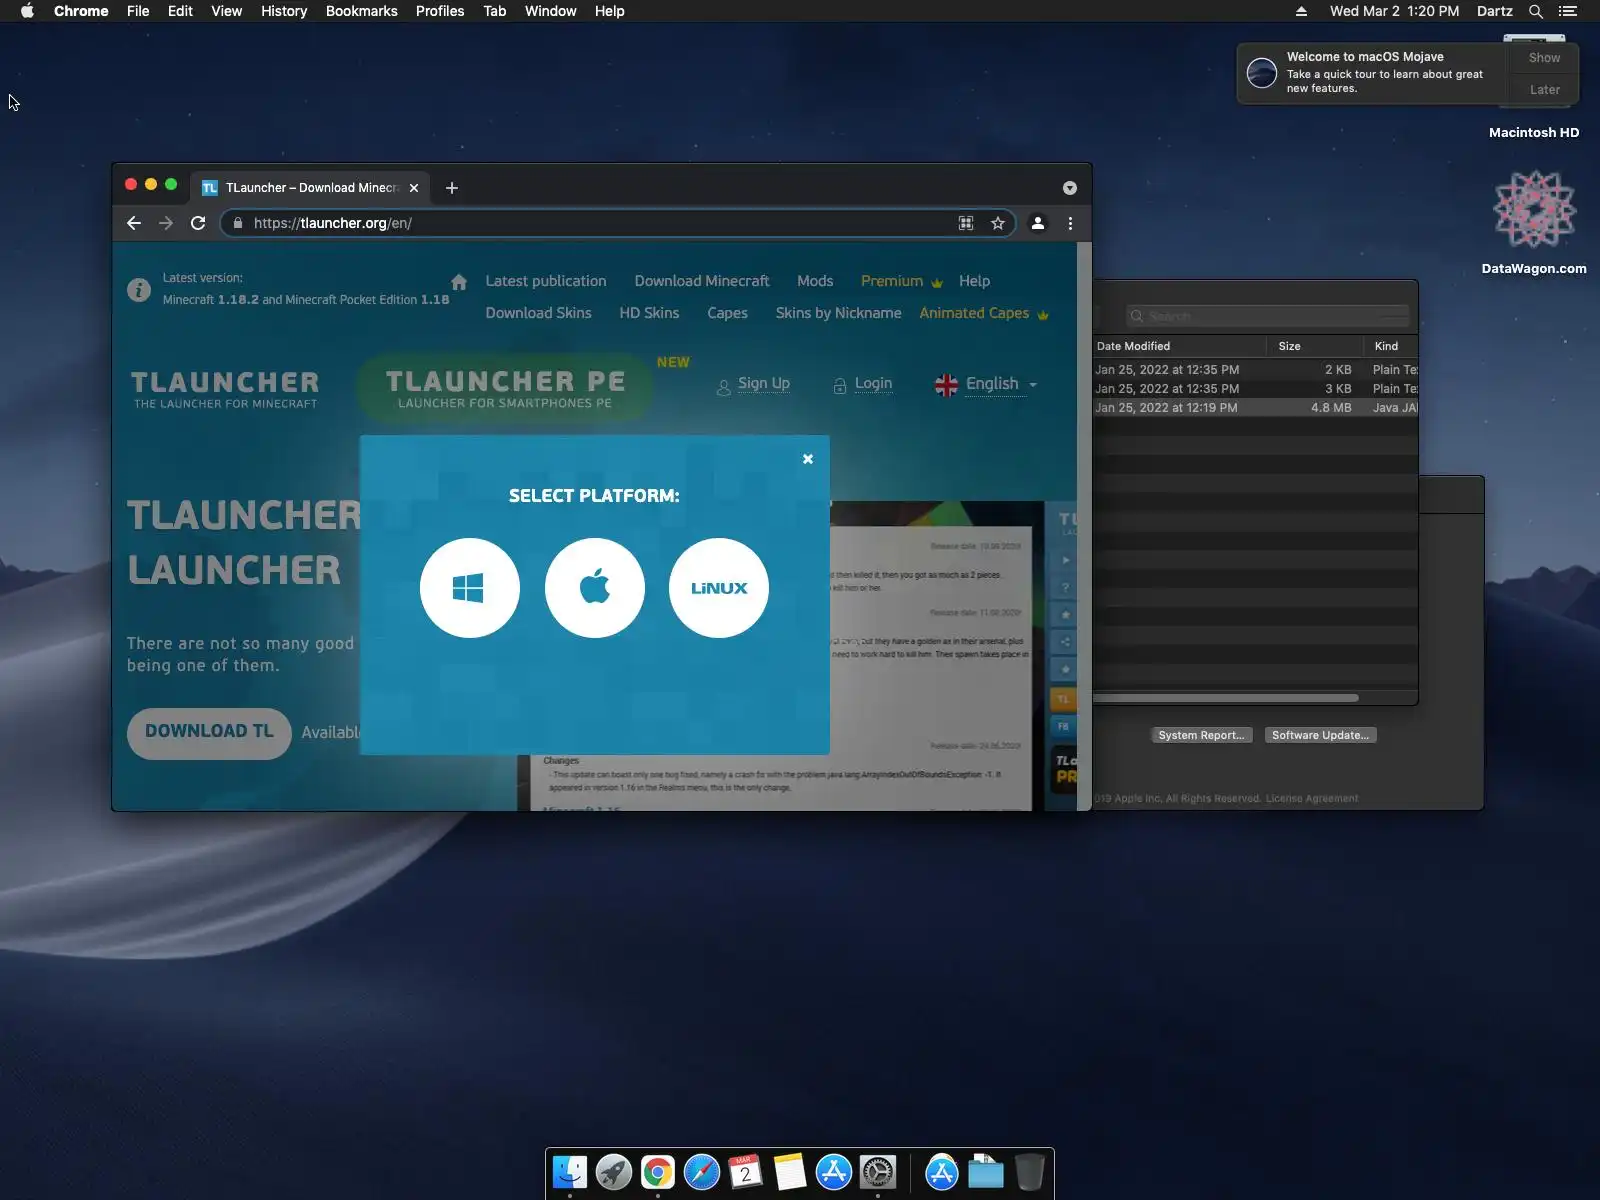Open Google Chrome from the Dock
The image size is (1600, 1200).
[x=658, y=1172]
